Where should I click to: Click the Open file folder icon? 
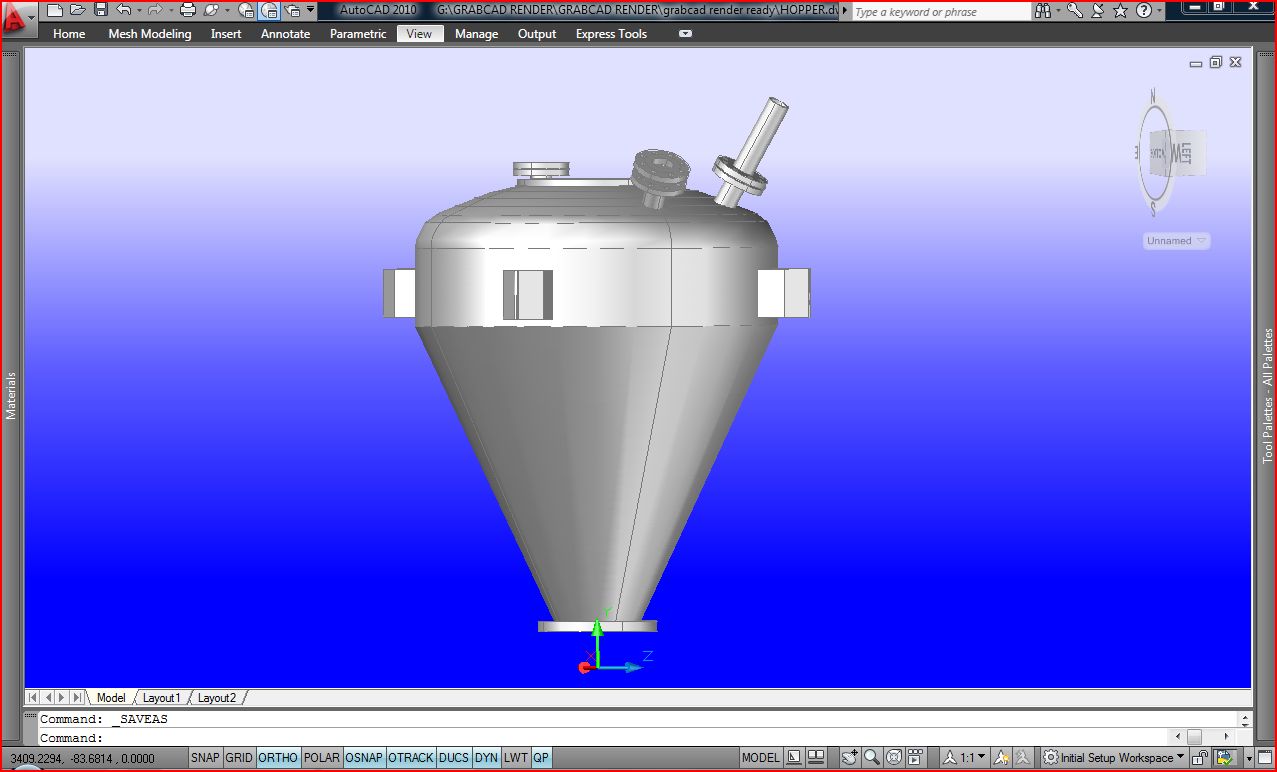tap(78, 11)
